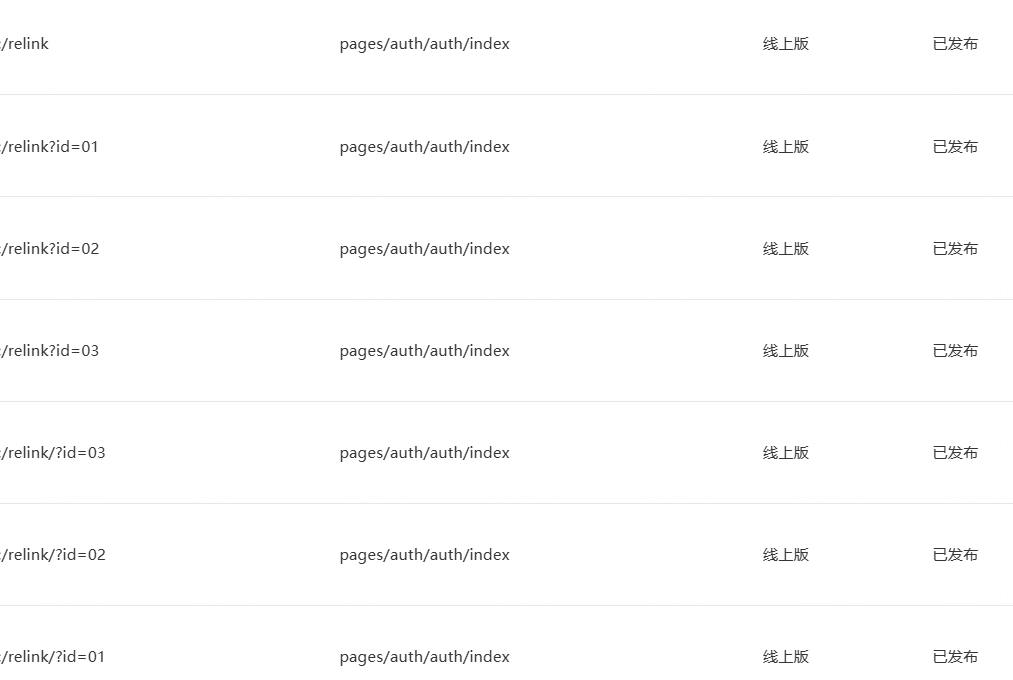
Task: Click page path in the /relink/?id=01 row
Action: 424,657
